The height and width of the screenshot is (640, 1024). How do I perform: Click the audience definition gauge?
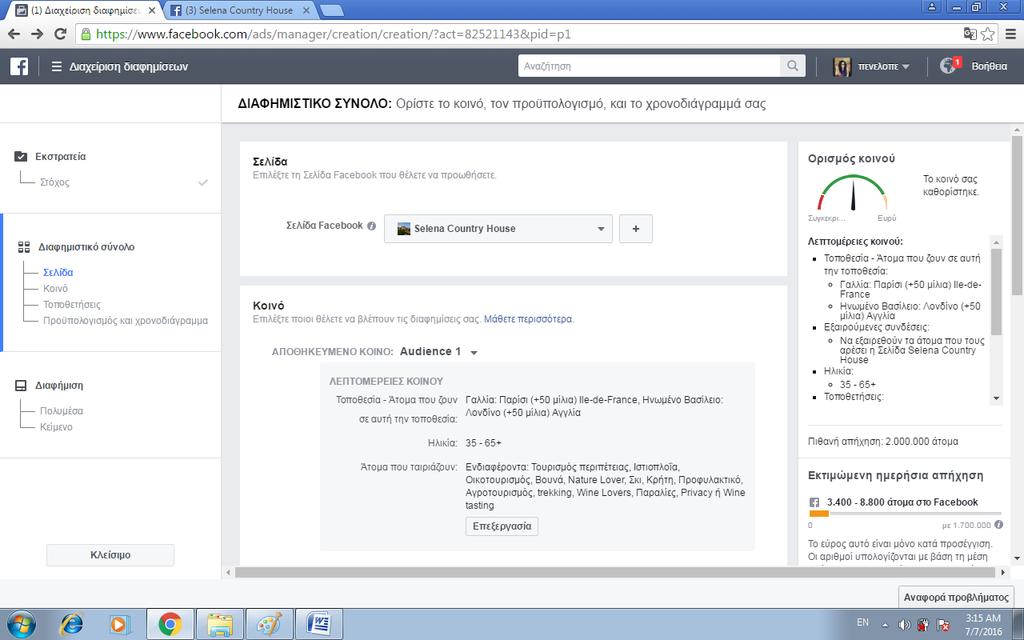[x=852, y=193]
